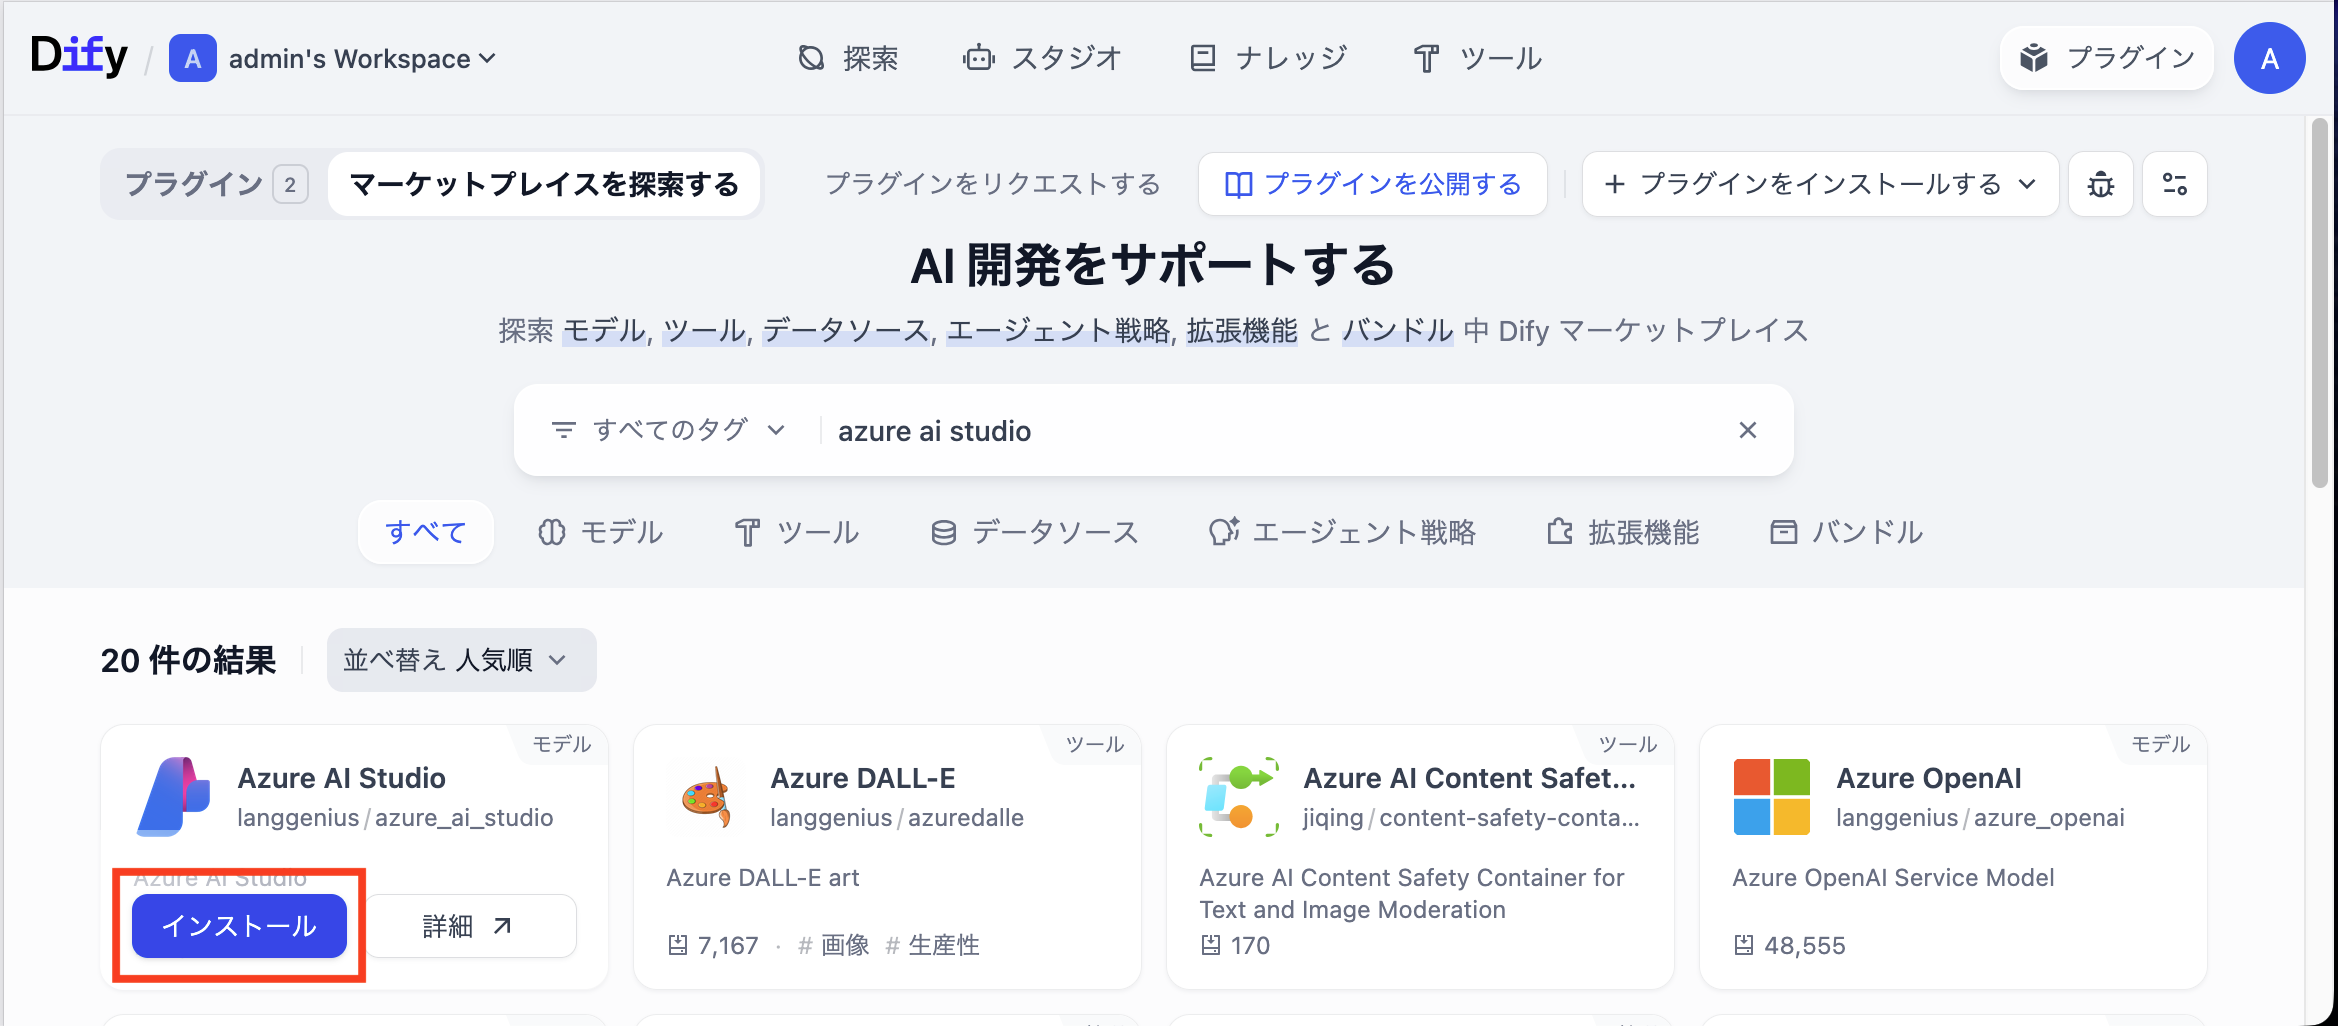
Task: Click プラグインを公開する button
Action: 1373,184
